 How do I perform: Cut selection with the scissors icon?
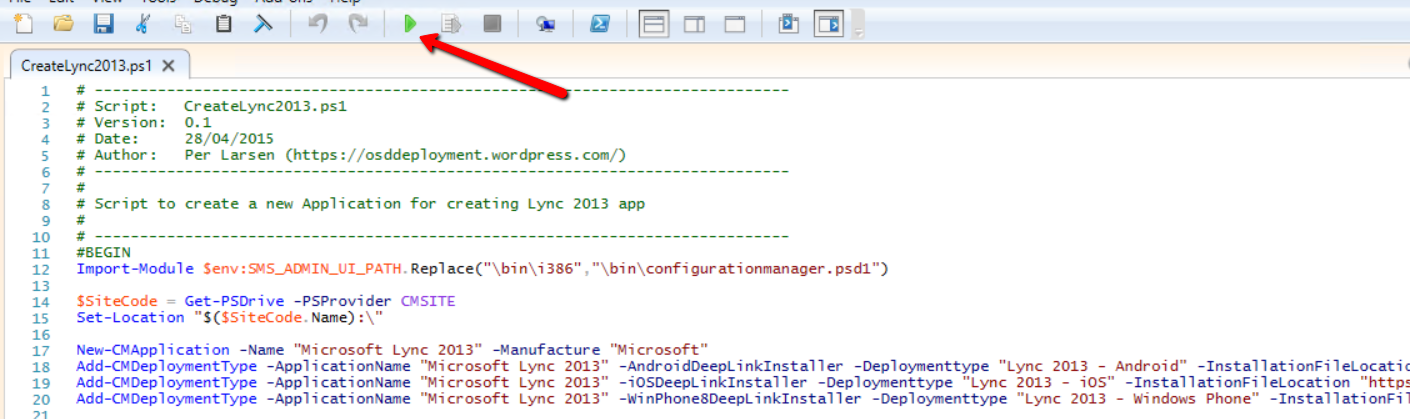(143, 24)
